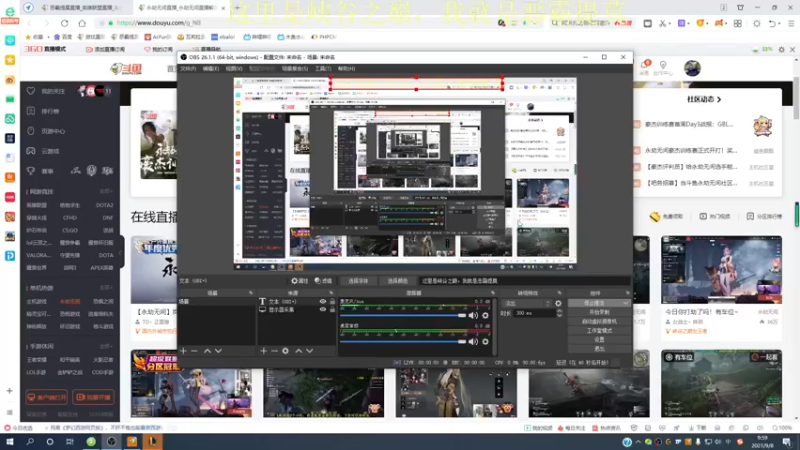The height and width of the screenshot is (450, 800).
Task: Add a new scene in OBS
Action: (184, 351)
